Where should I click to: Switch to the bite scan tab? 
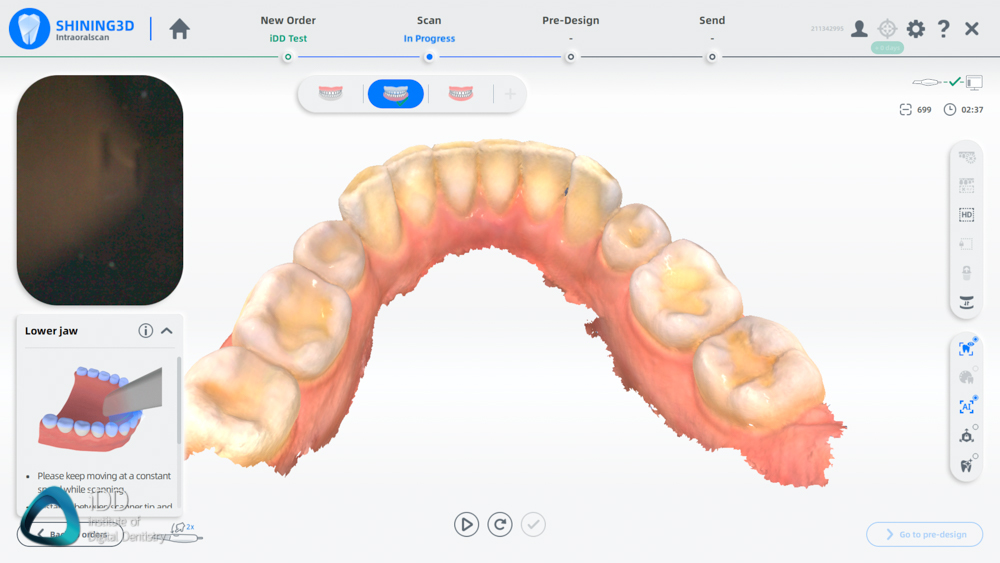click(x=460, y=94)
